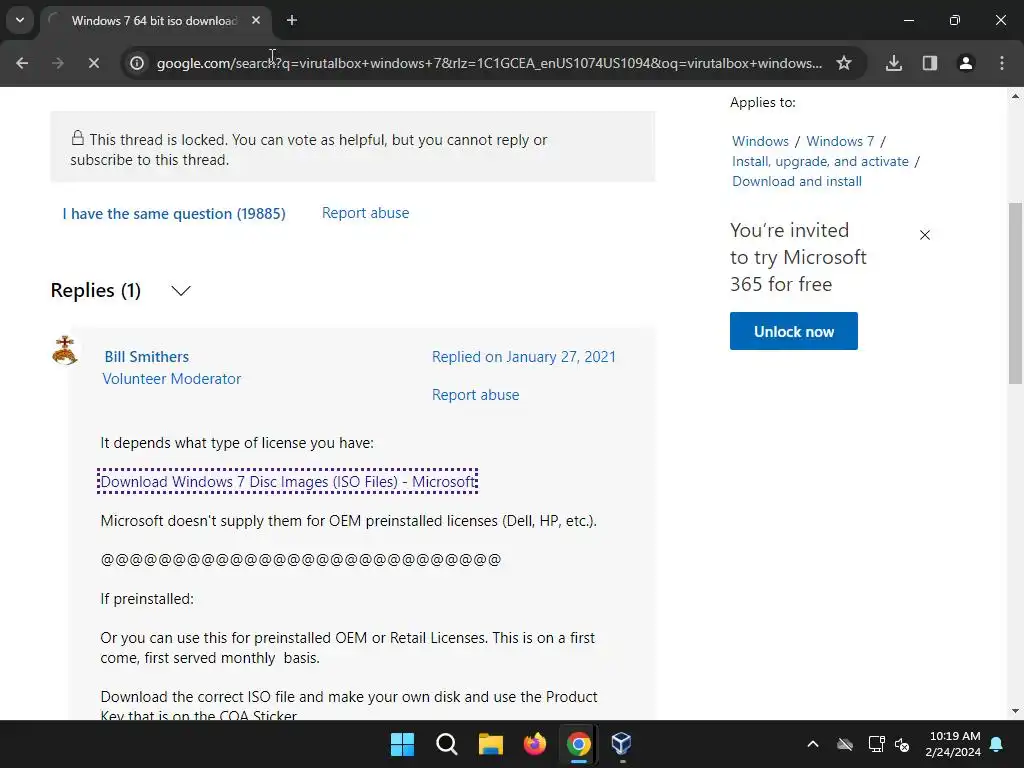Click the Windows category breadcrumb link
The height and width of the screenshot is (768, 1024).
760,141
